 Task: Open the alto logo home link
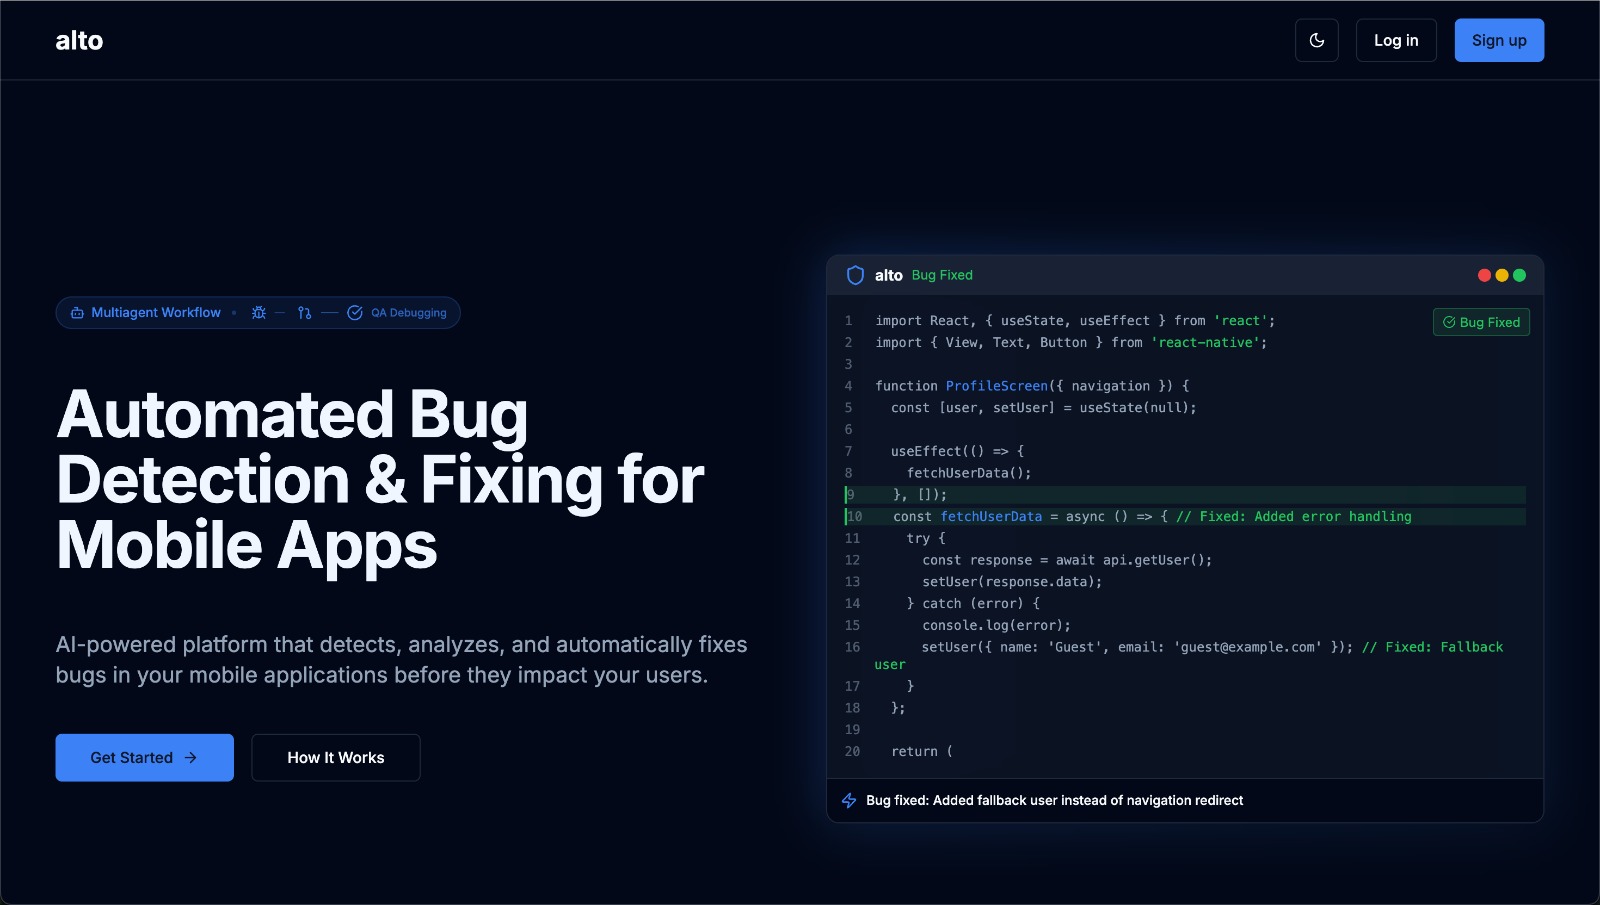(79, 40)
